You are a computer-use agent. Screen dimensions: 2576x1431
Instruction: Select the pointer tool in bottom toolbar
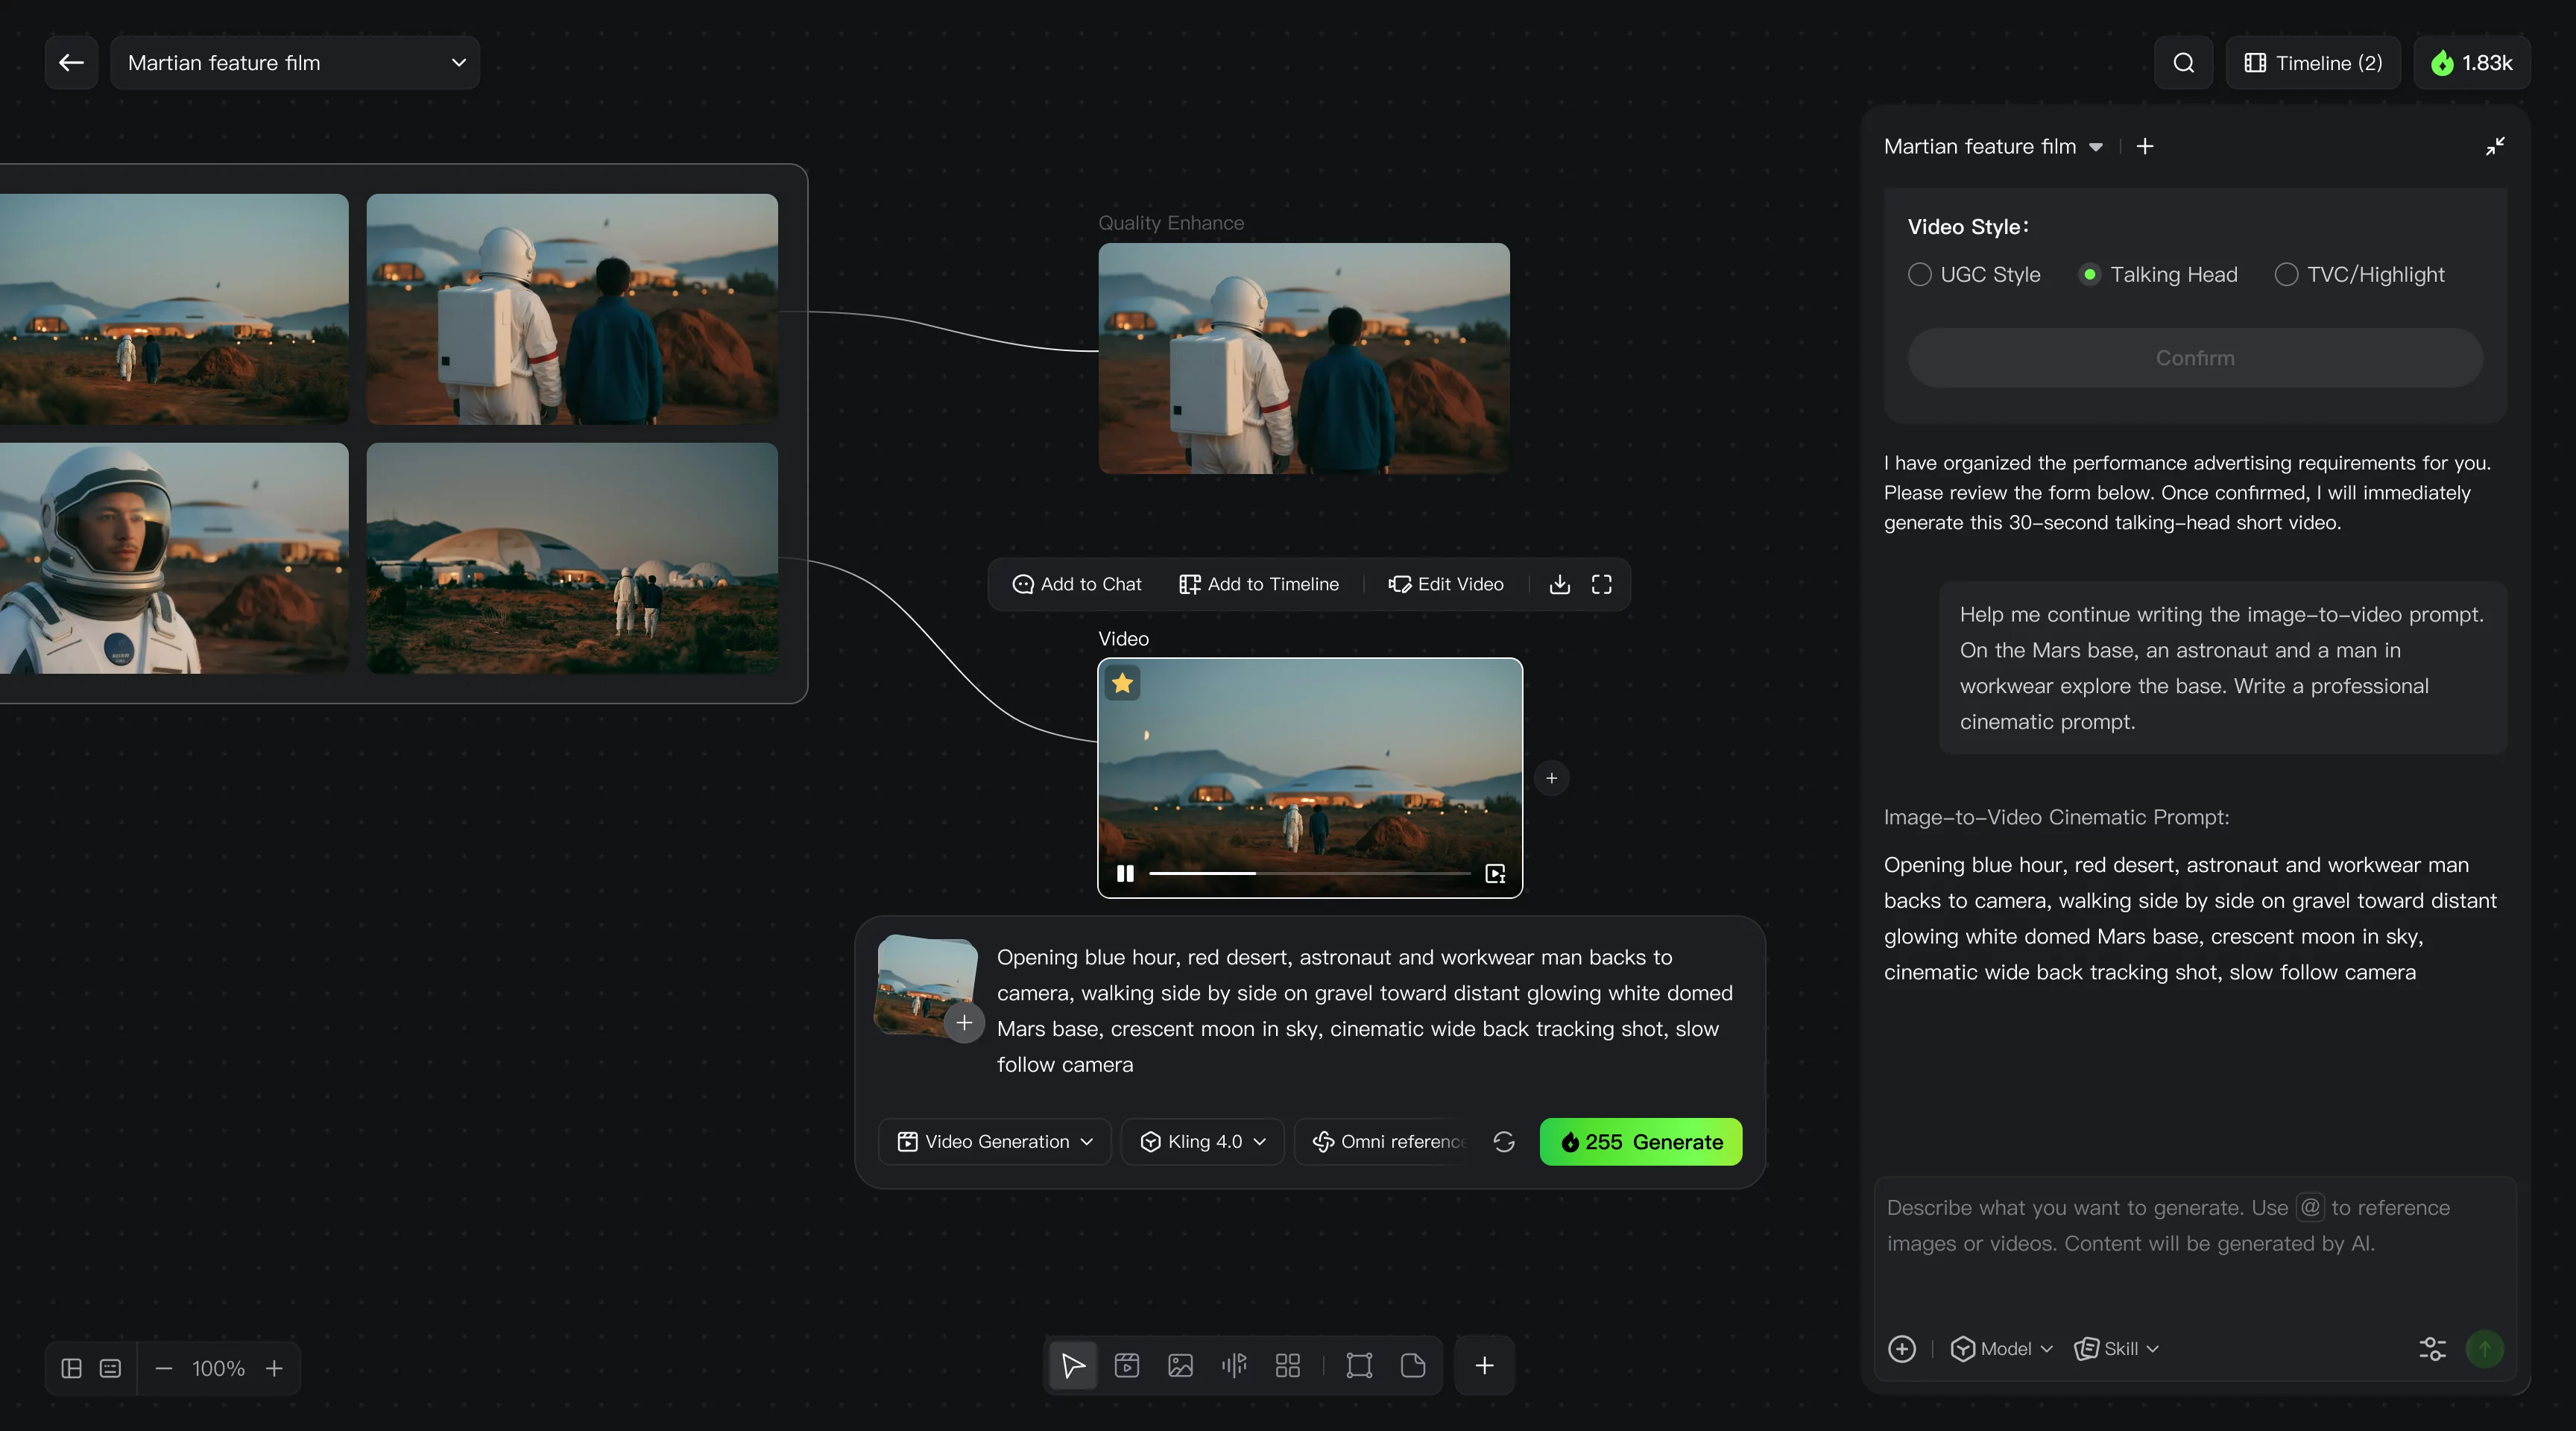click(1072, 1365)
